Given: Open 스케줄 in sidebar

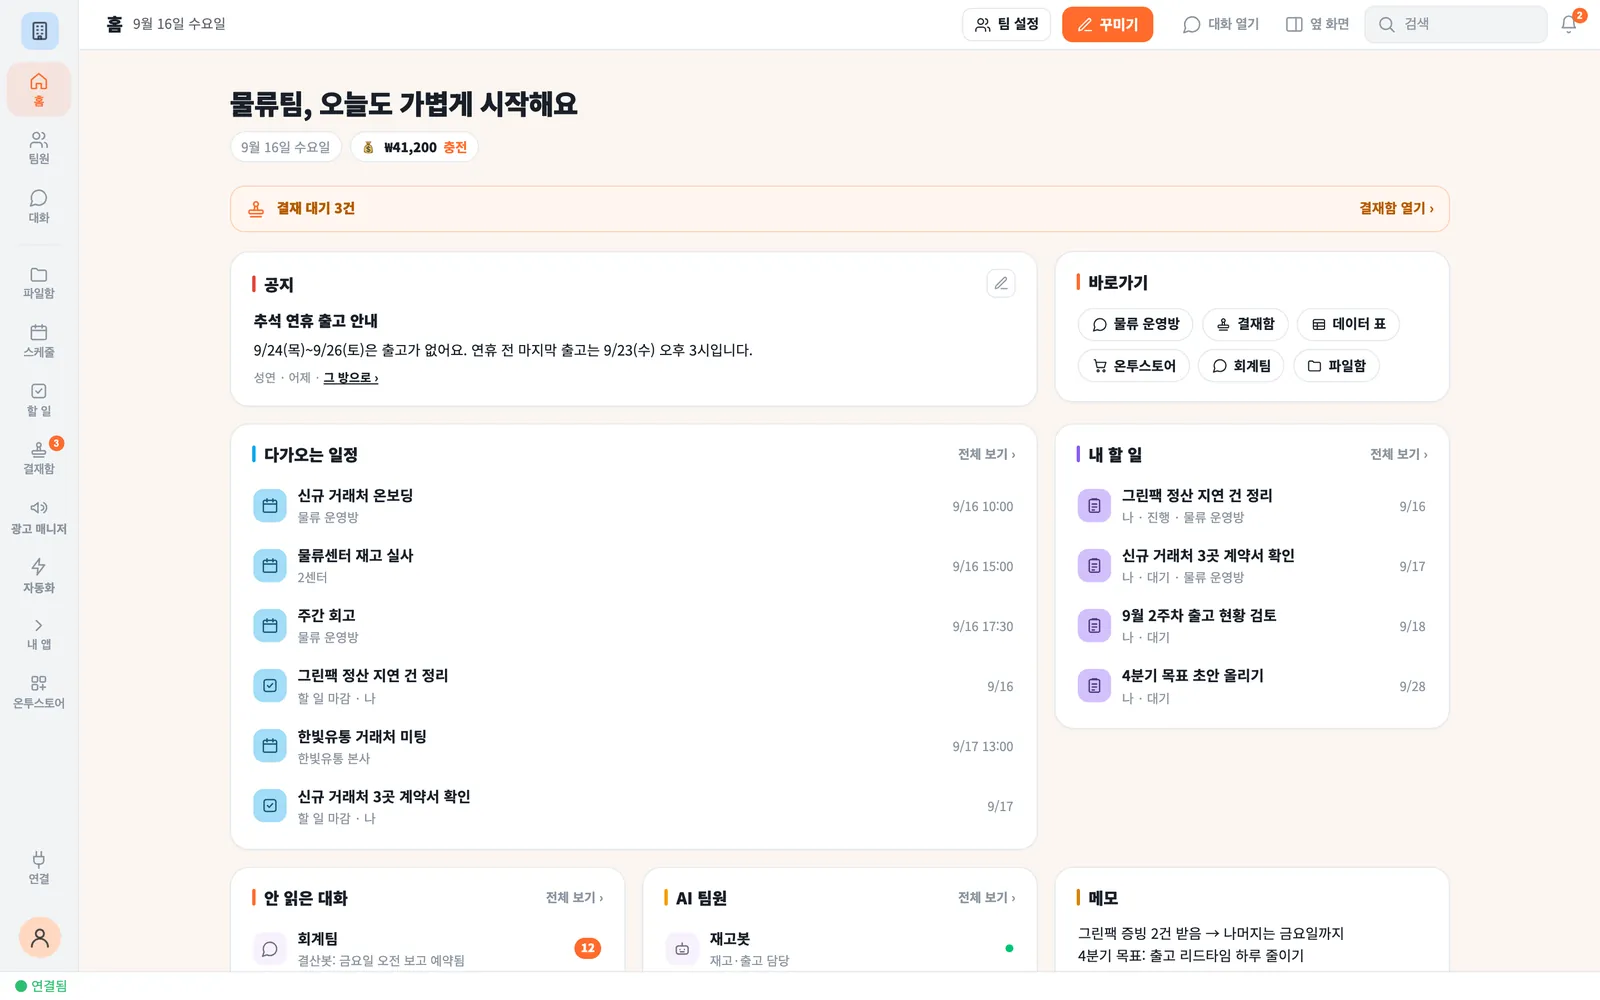Looking at the screenshot, I should 39,341.
